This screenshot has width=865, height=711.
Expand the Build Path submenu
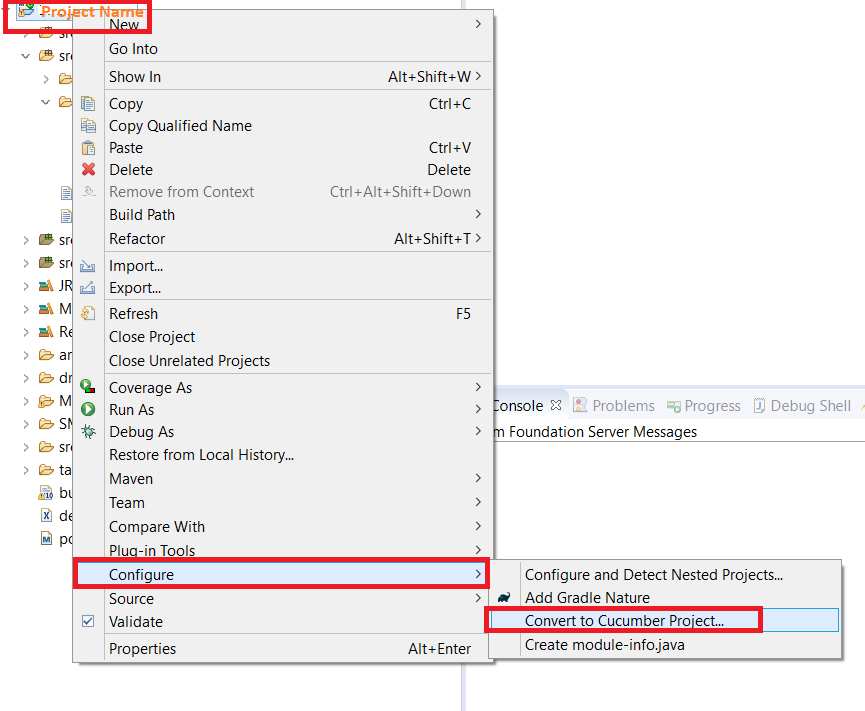478,214
